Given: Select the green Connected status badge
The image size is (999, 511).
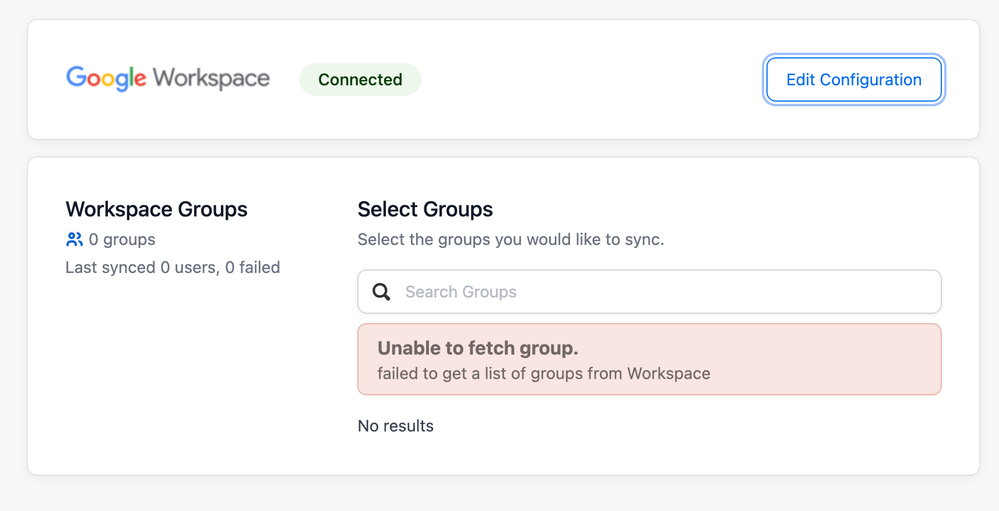Looking at the screenshot, I should pyautogui.click(x=360, y=80).
